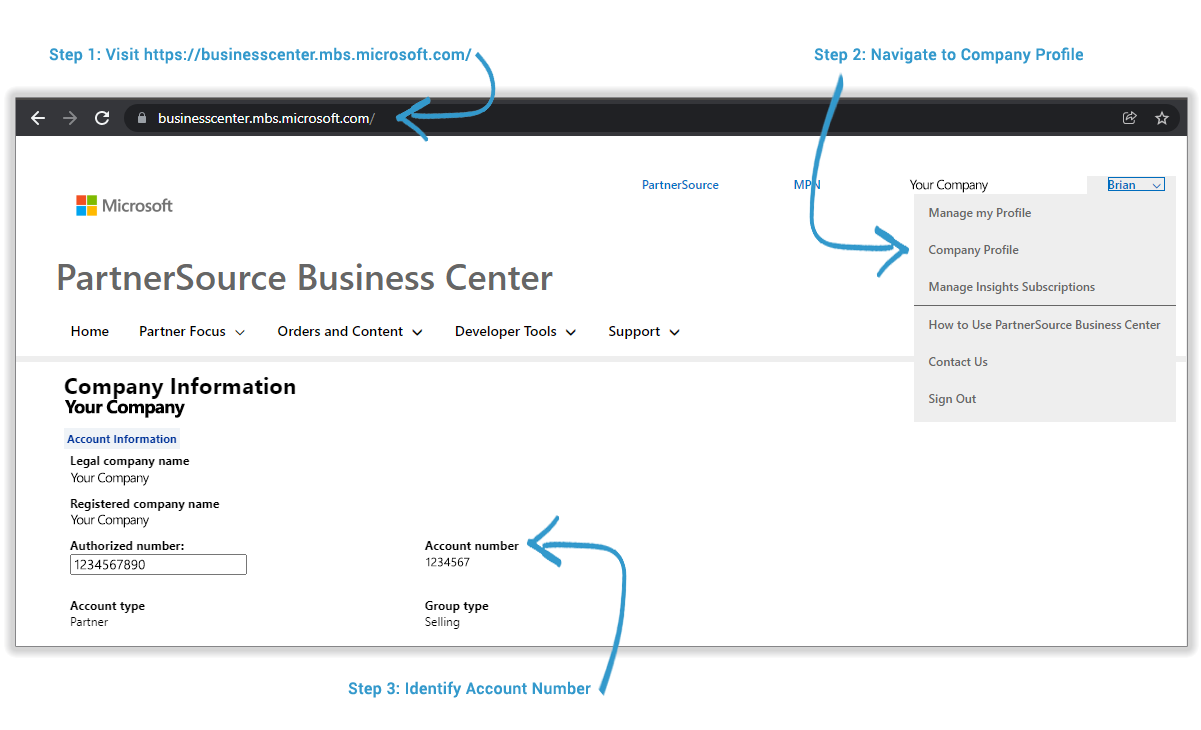
Task: Open the Support dropdown menu
Action: pyautogui.click(x=644, y=332)
